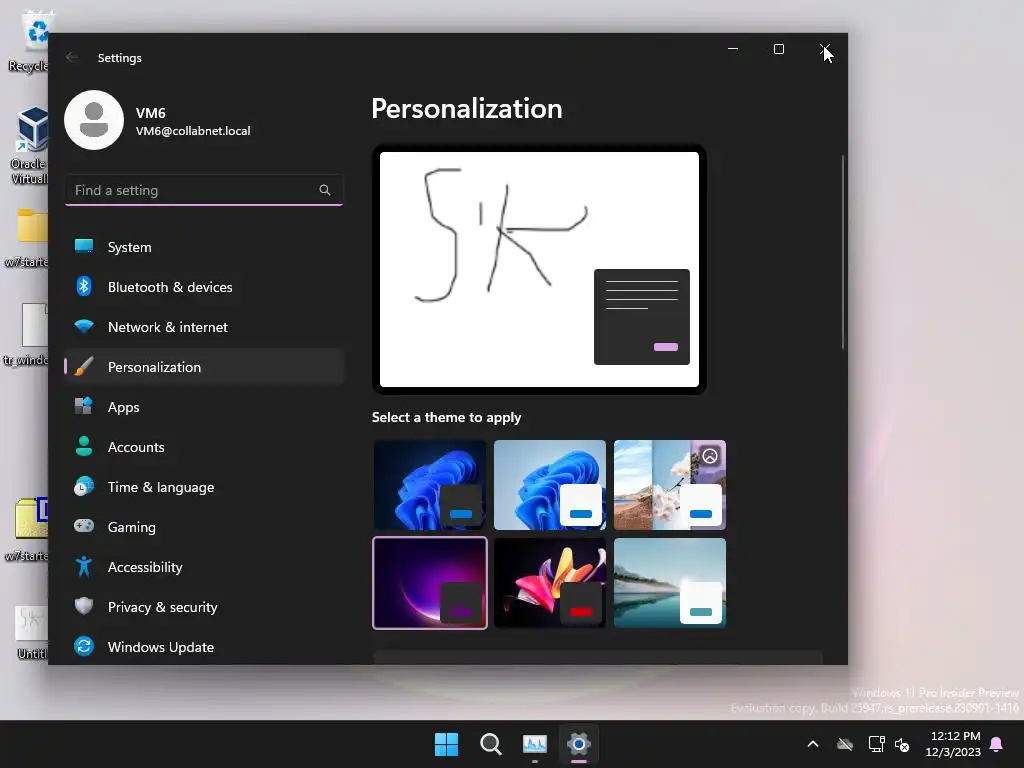Viewport: 1024px width, 768px height.
Task: Apply the dark blue bloom theme
Action: coord(430,485)
